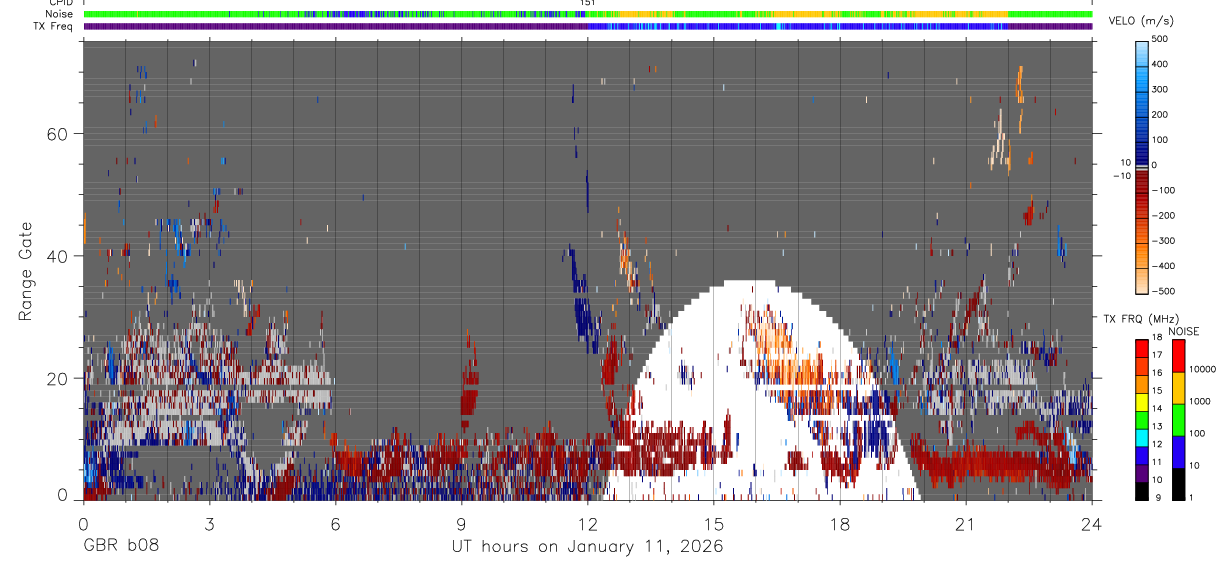Click the TX Freq row label at top left
Screen dimensions: 1228x567
pos(53,26)
